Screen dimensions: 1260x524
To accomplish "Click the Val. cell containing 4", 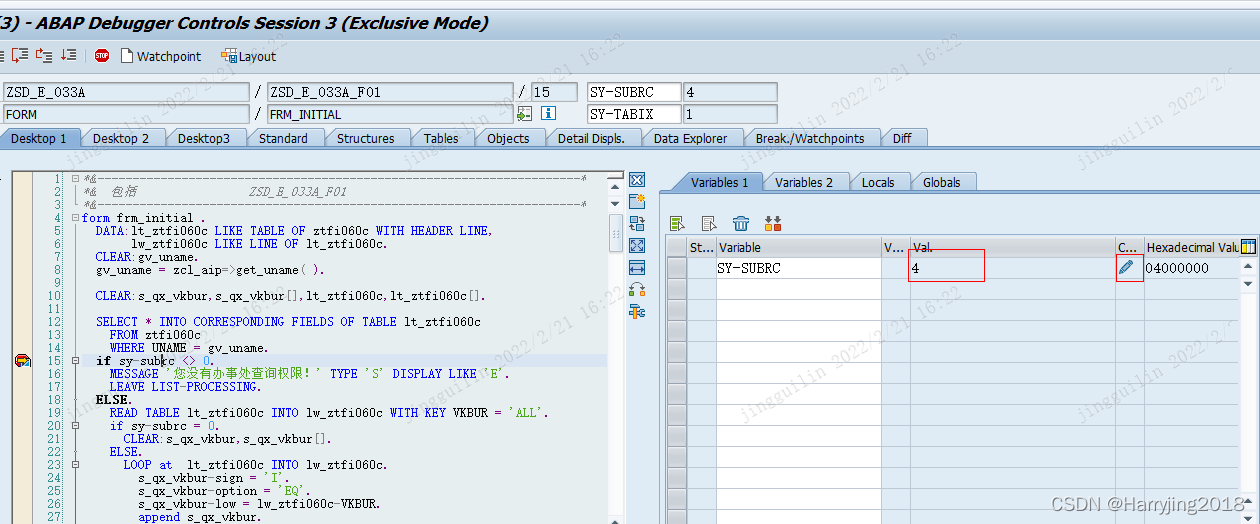I will coord(1011,268).
